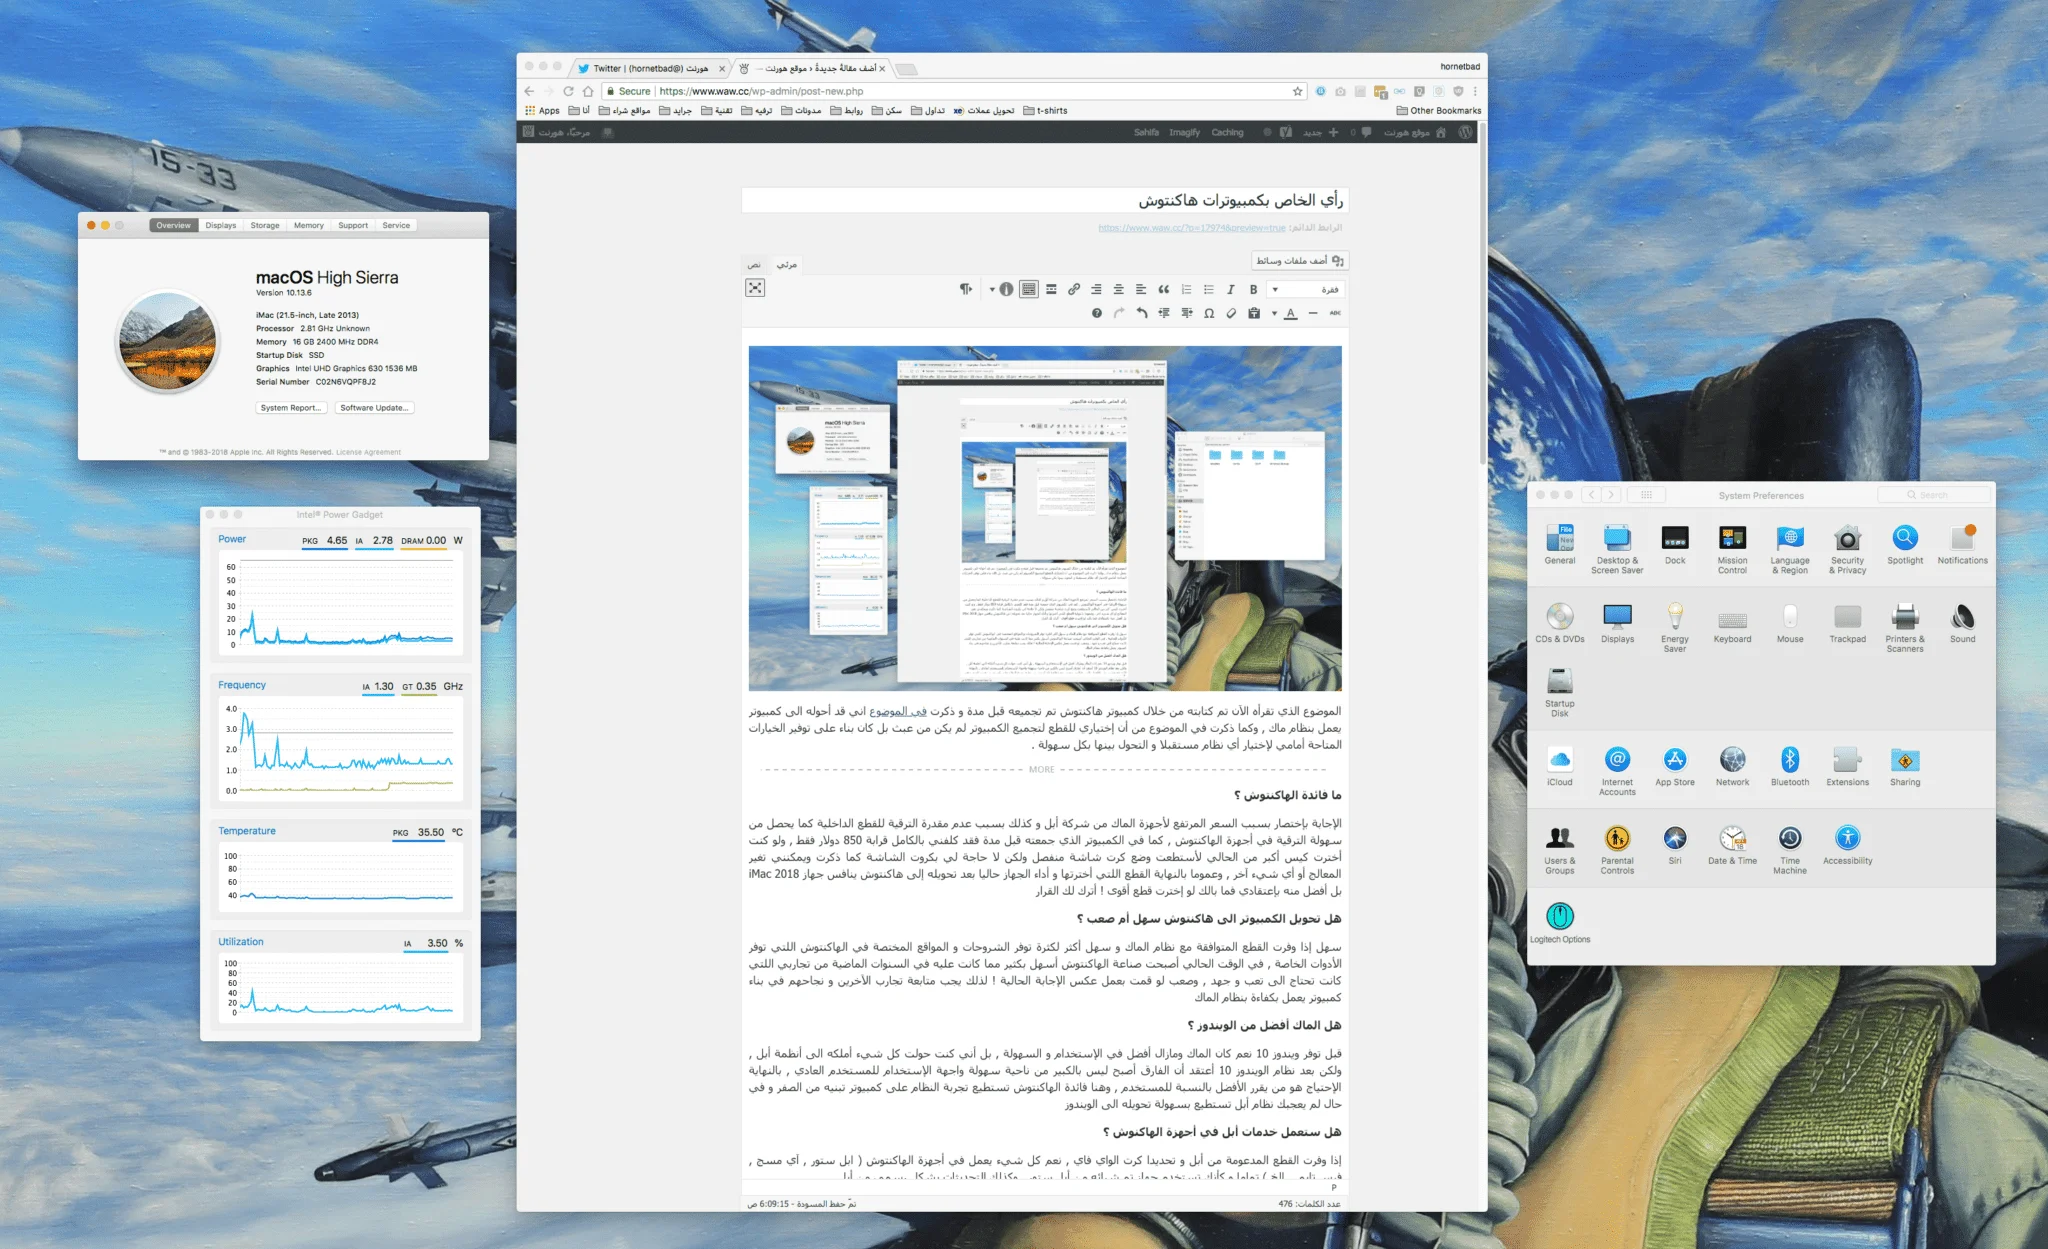Open the paragraph format dropdown

(x=1304, y=289)
